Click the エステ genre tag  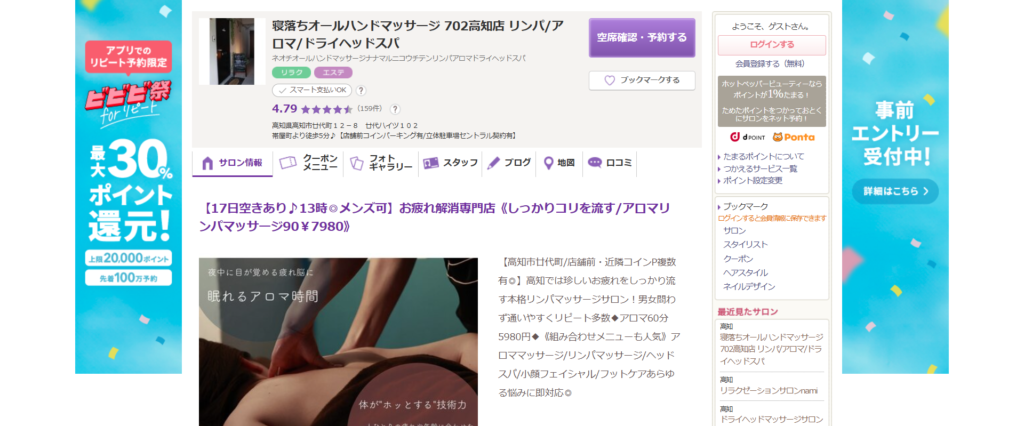[x=333, y=73]
